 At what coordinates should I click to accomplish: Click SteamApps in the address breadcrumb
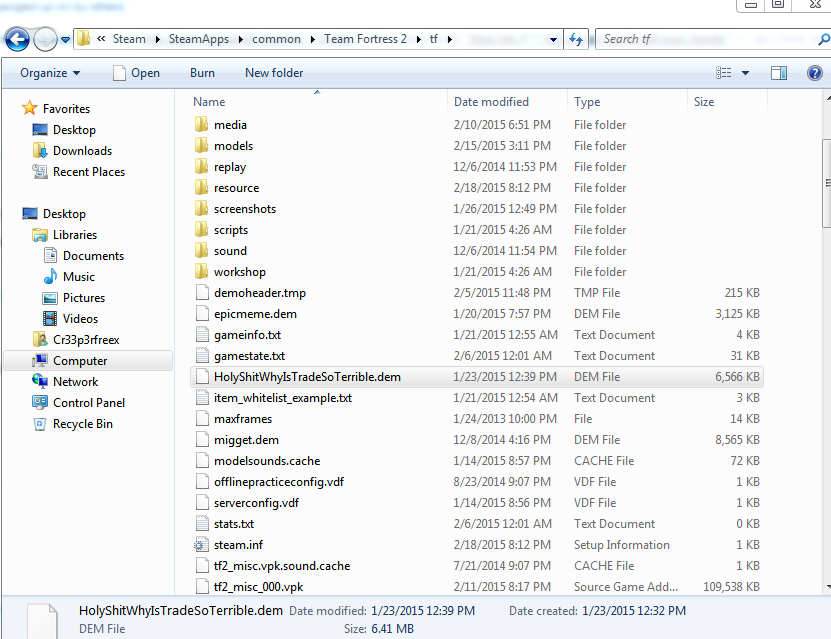click(x=199, y=39)
